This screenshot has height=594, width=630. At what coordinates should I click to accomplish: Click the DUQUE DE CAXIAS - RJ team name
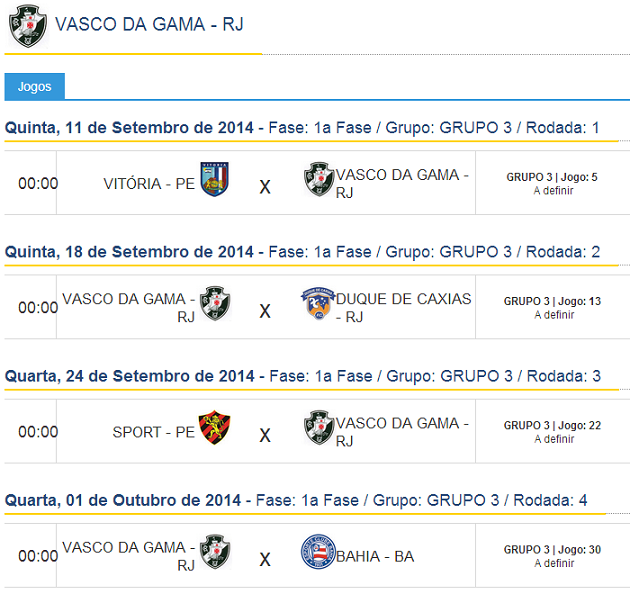click(403, 307)
